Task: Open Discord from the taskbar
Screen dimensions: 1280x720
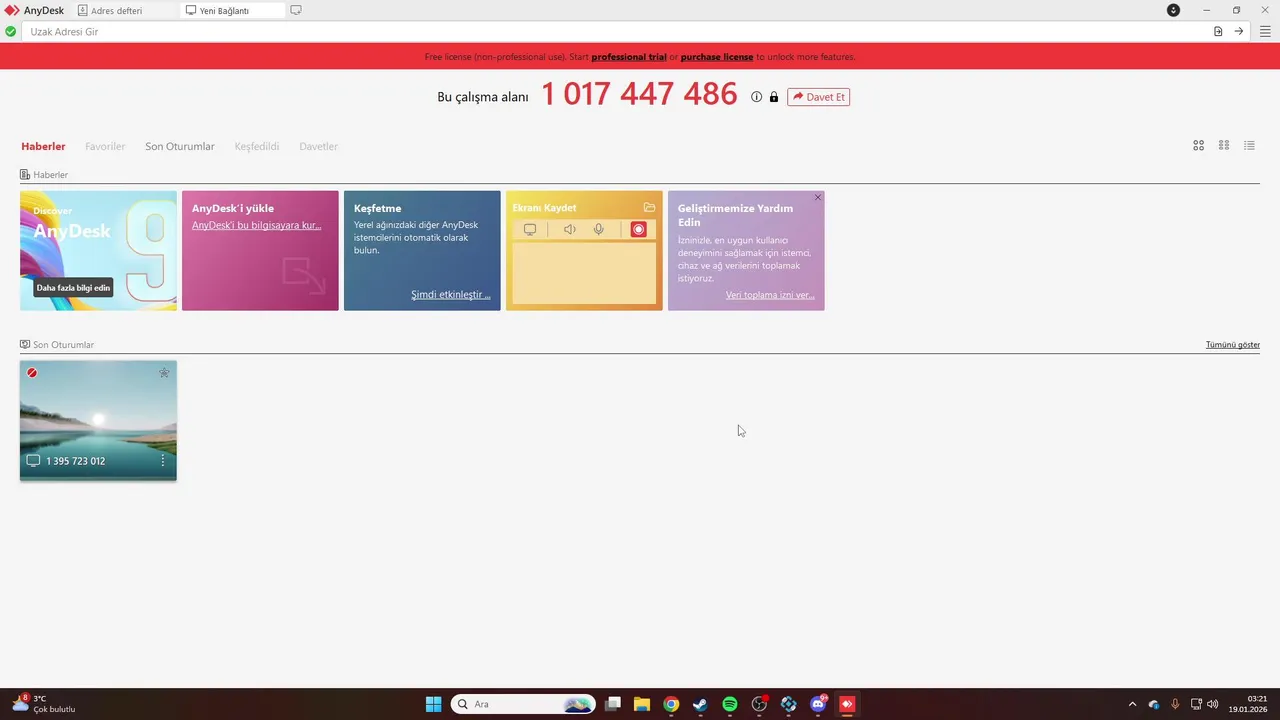Action: 818,704
